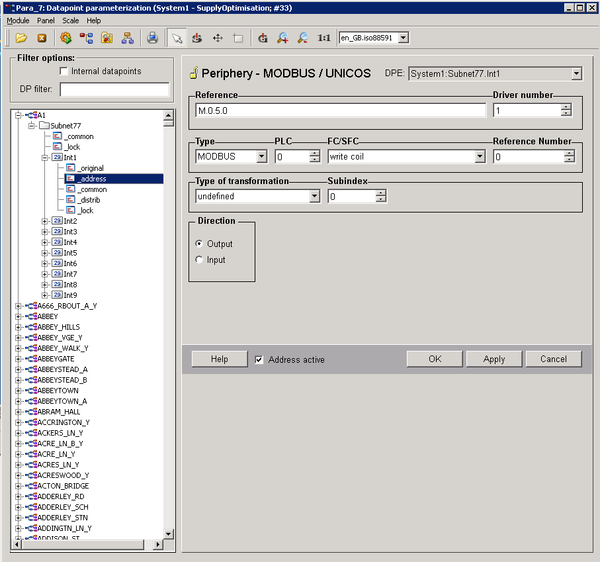Click the orange close-panel icon
600x562 pixels.
(42, 38)
